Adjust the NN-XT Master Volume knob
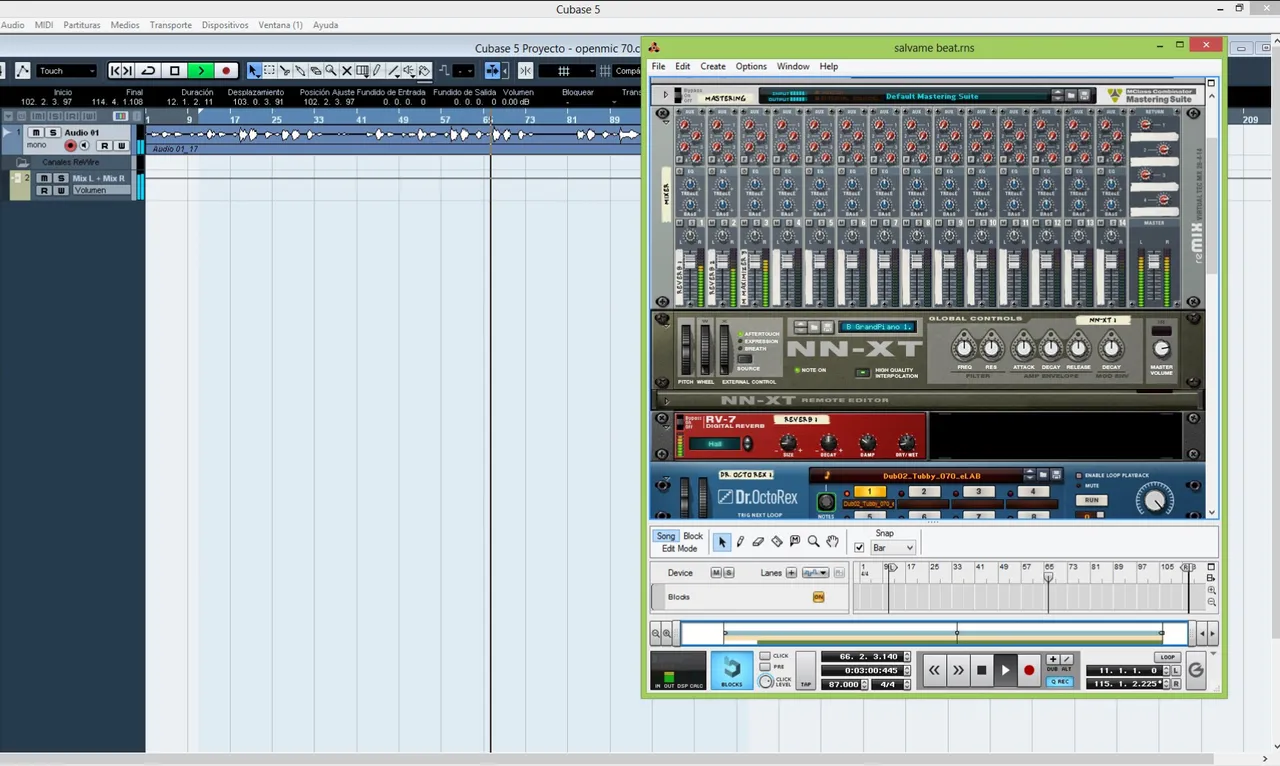This screenshot has height=766, width=1280. pos(1161,349)
